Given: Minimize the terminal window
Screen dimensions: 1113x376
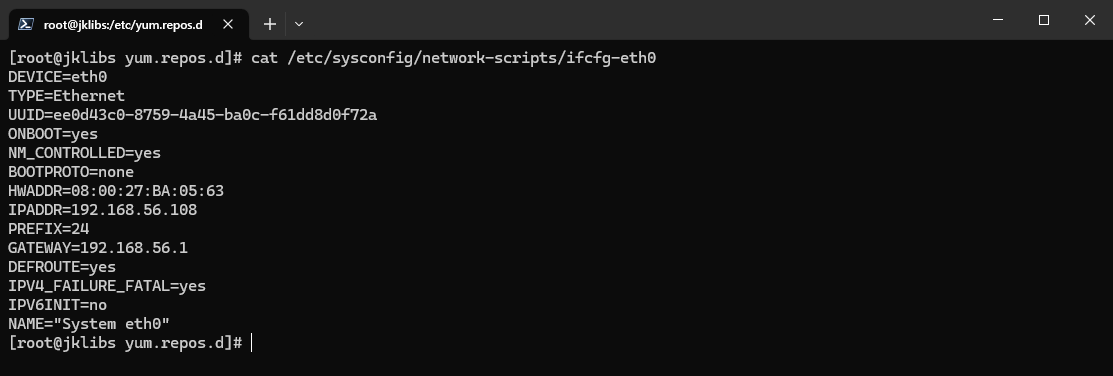Looking at the screenshot, I should click(x=998, y=21).
